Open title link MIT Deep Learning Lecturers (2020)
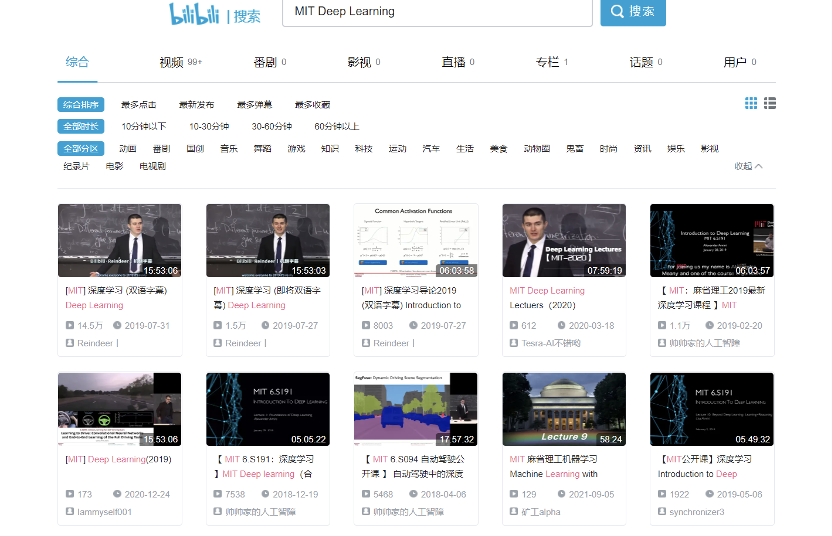This screenshot has height=536, width=832. click(x=547, y=298)
